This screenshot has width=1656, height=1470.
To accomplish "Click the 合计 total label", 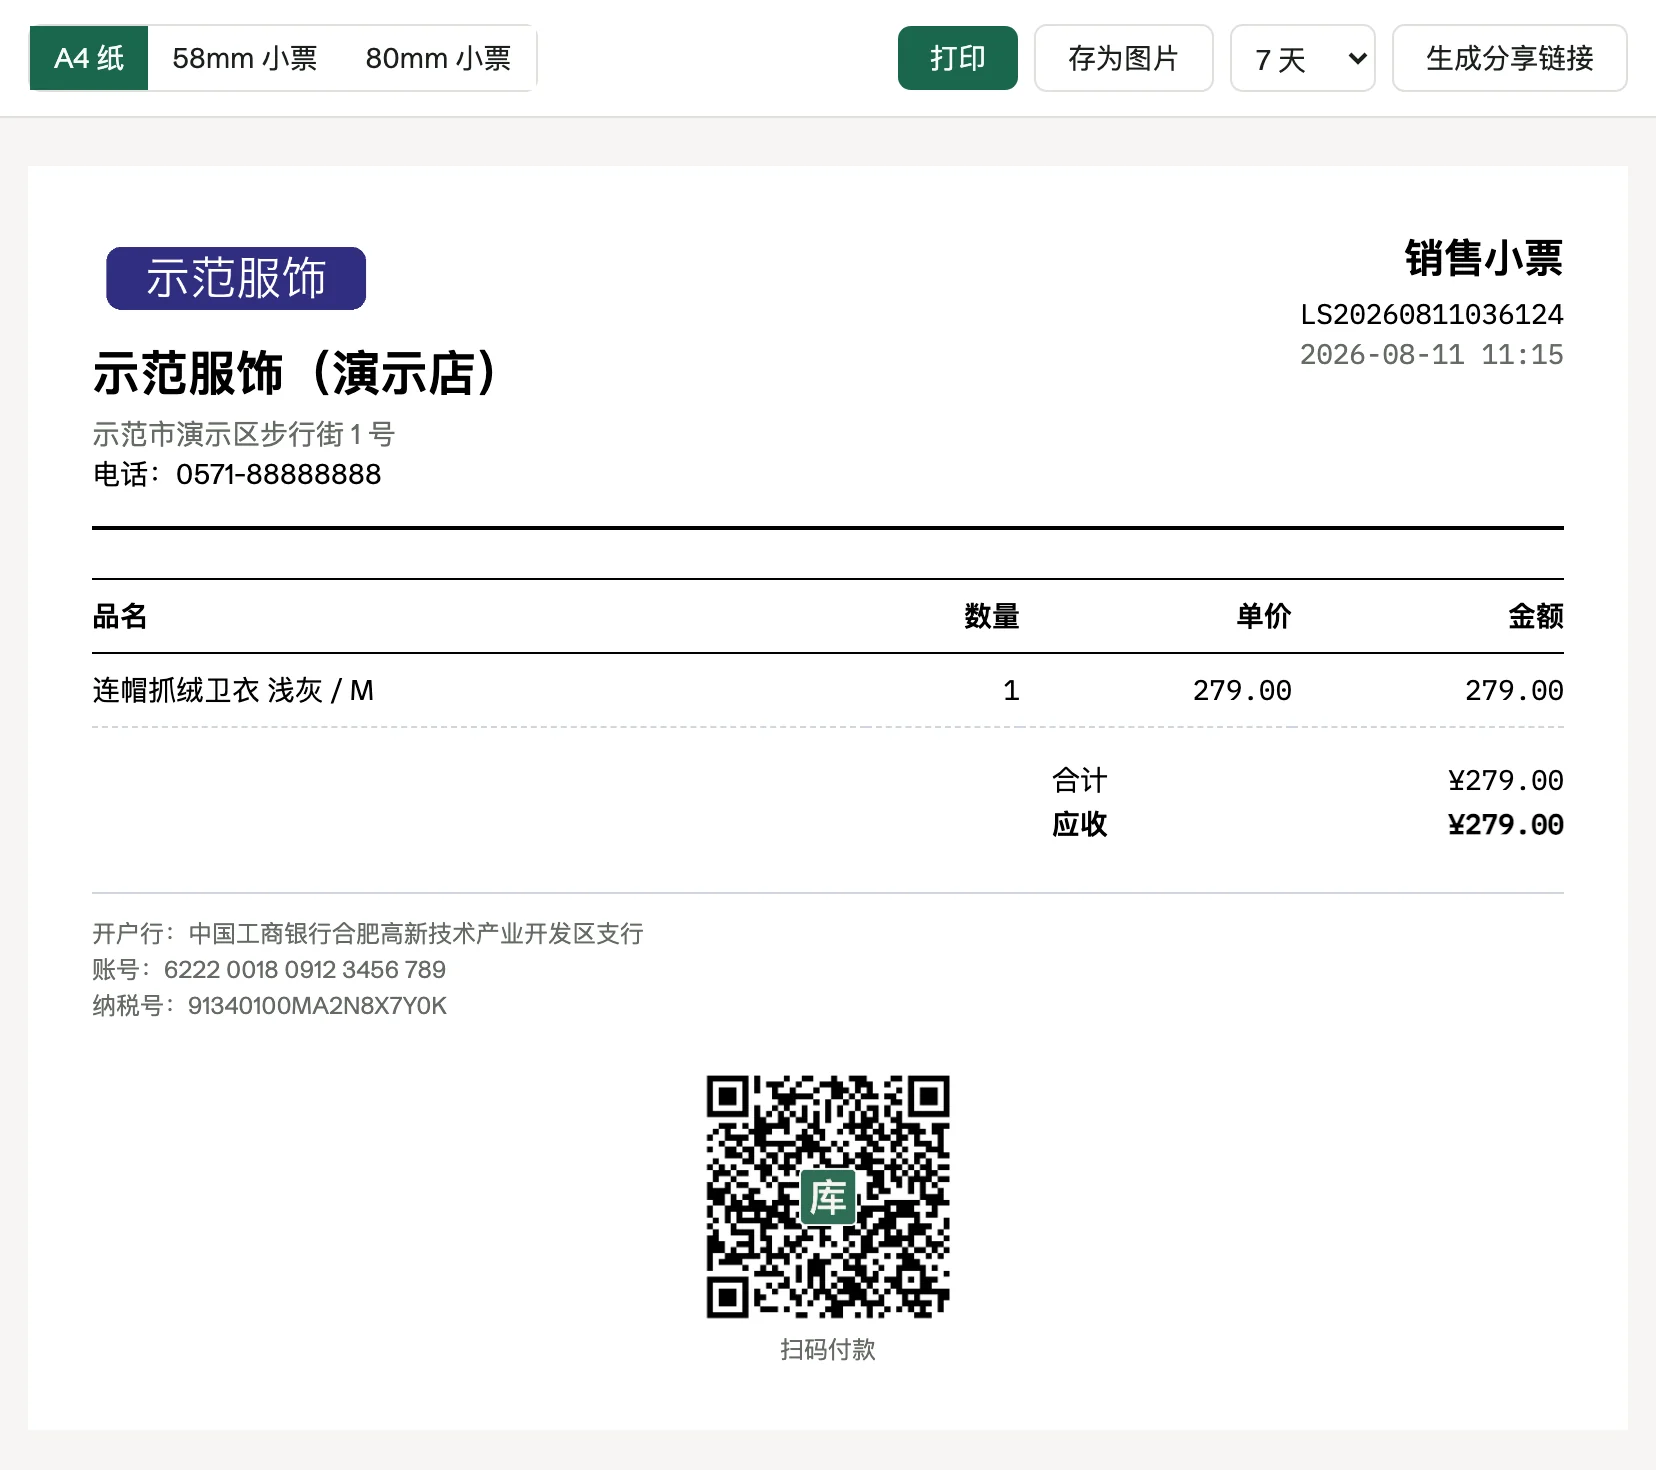I will click(x=1079, y=780).
